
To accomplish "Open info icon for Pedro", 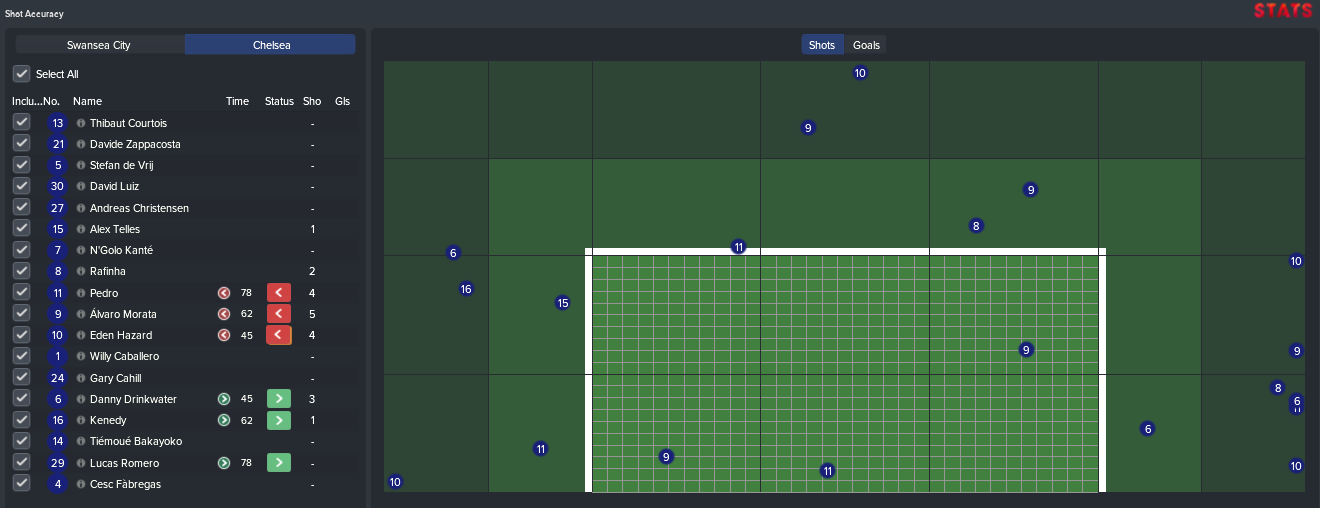I will click(81, 293).
